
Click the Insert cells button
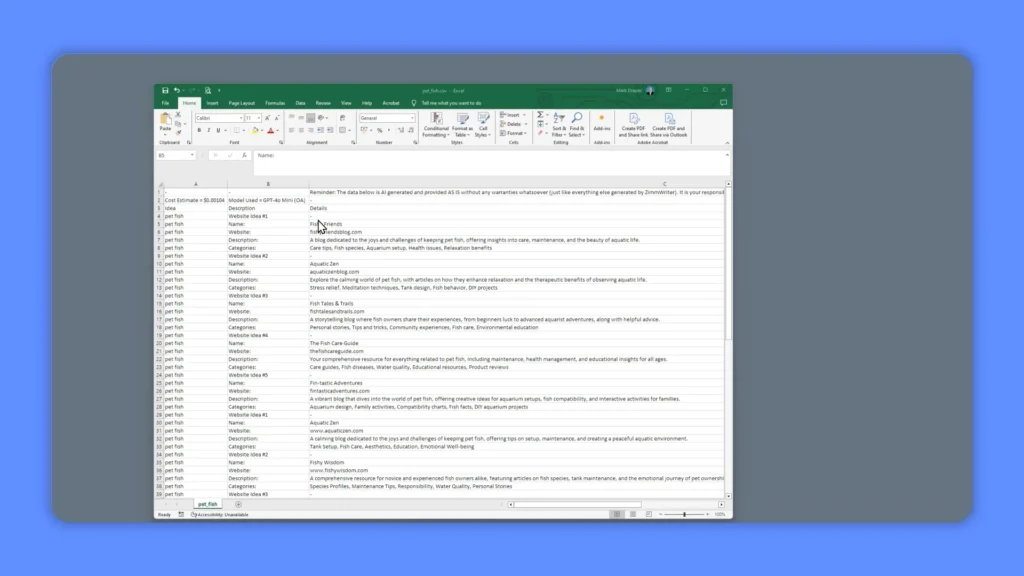point(510,114)
